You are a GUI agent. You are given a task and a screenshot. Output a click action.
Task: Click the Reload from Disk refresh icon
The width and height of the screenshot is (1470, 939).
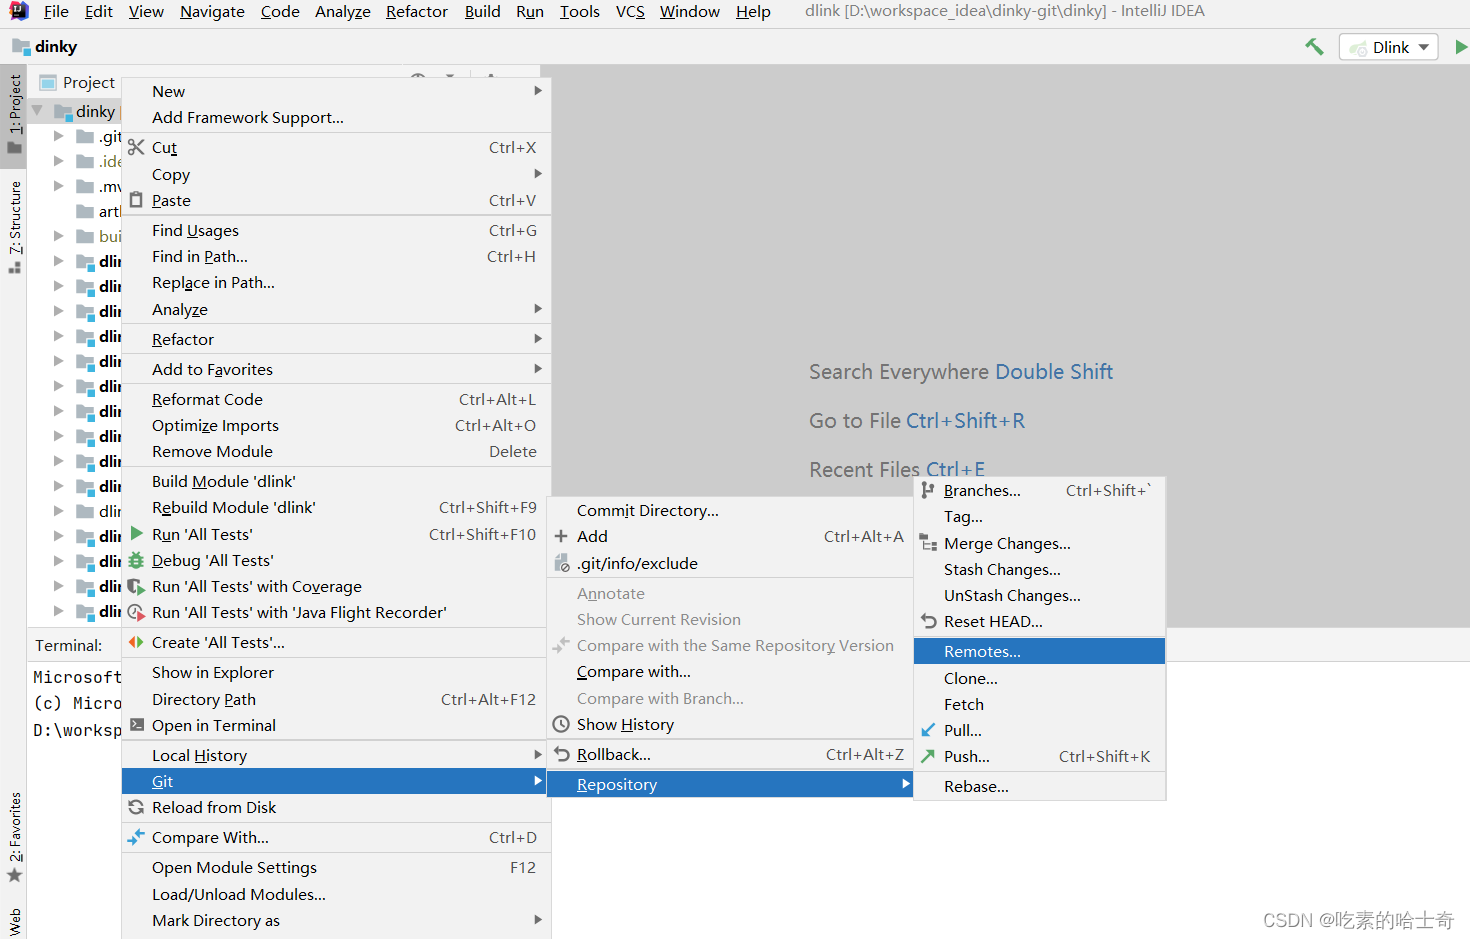coord(136,807)
